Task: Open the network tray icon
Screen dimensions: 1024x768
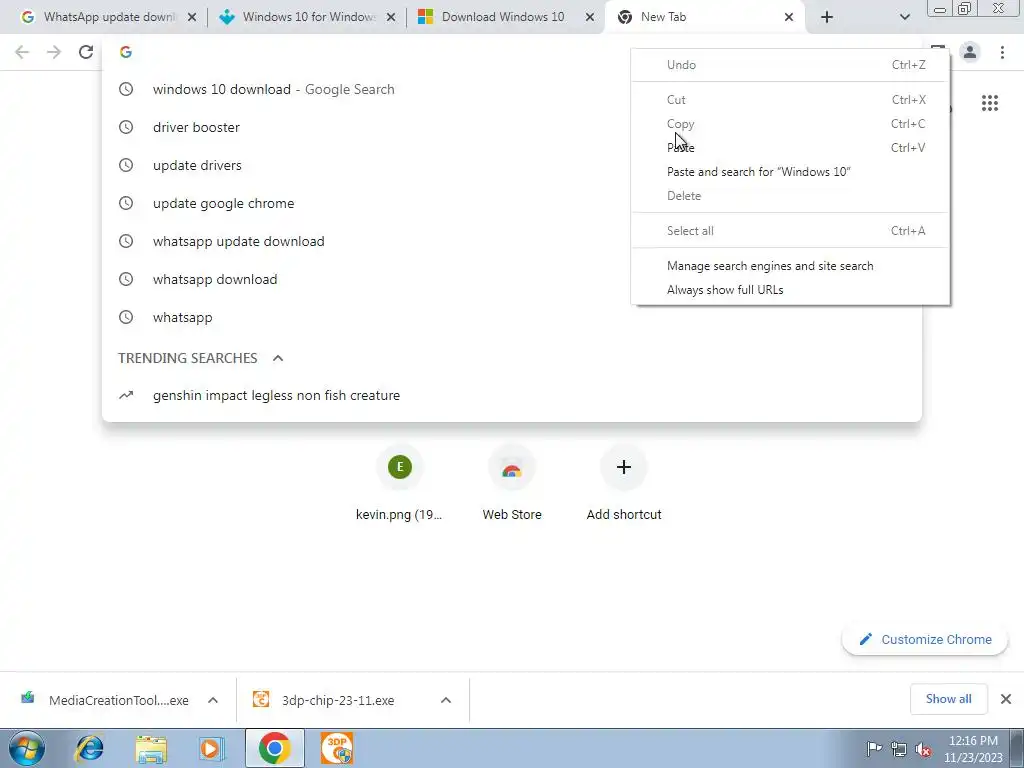Action: (x=899, y=749)
